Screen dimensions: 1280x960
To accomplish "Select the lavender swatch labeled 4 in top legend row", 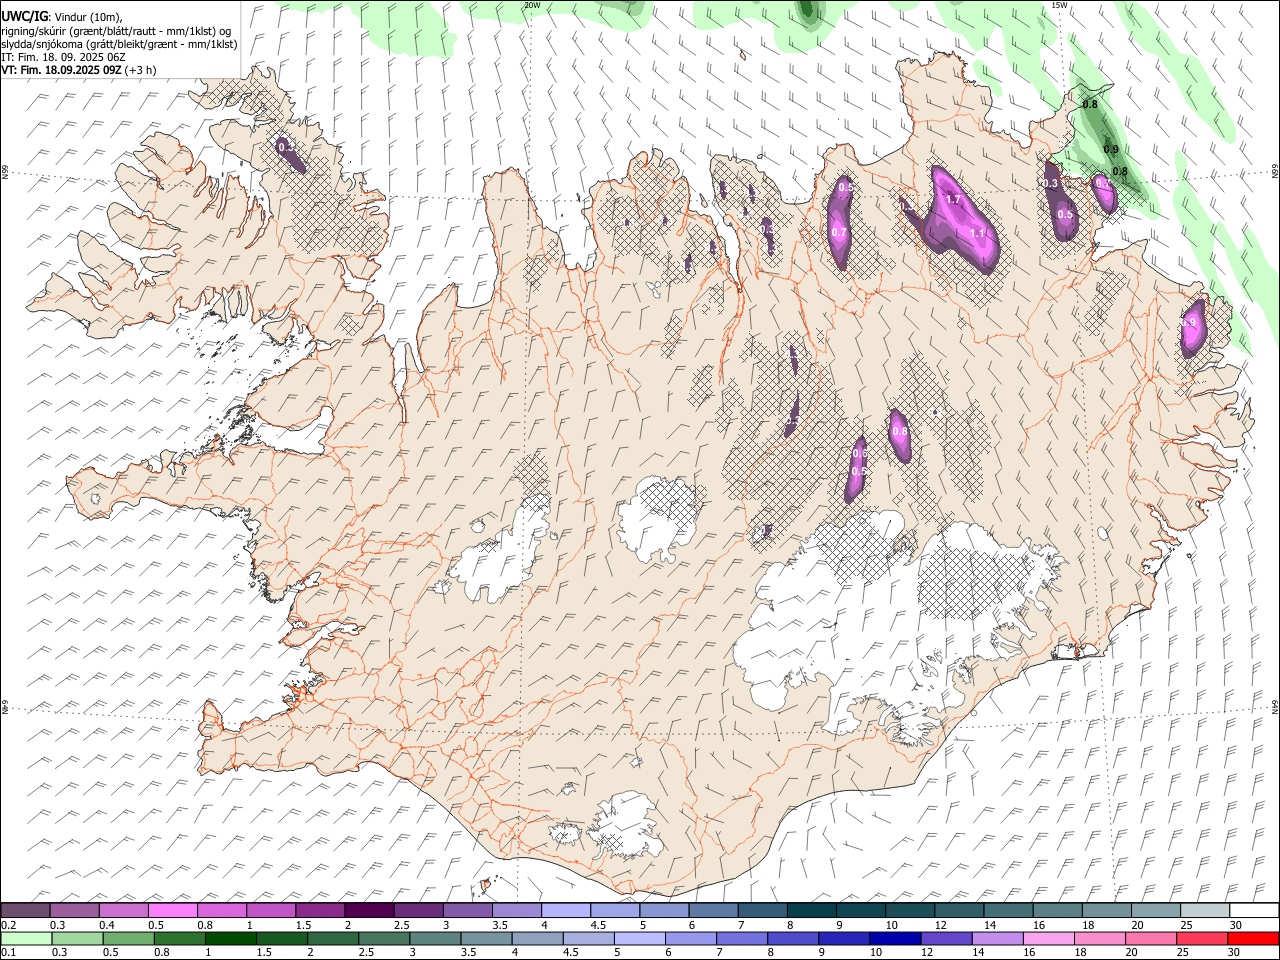I will [566, 911].
